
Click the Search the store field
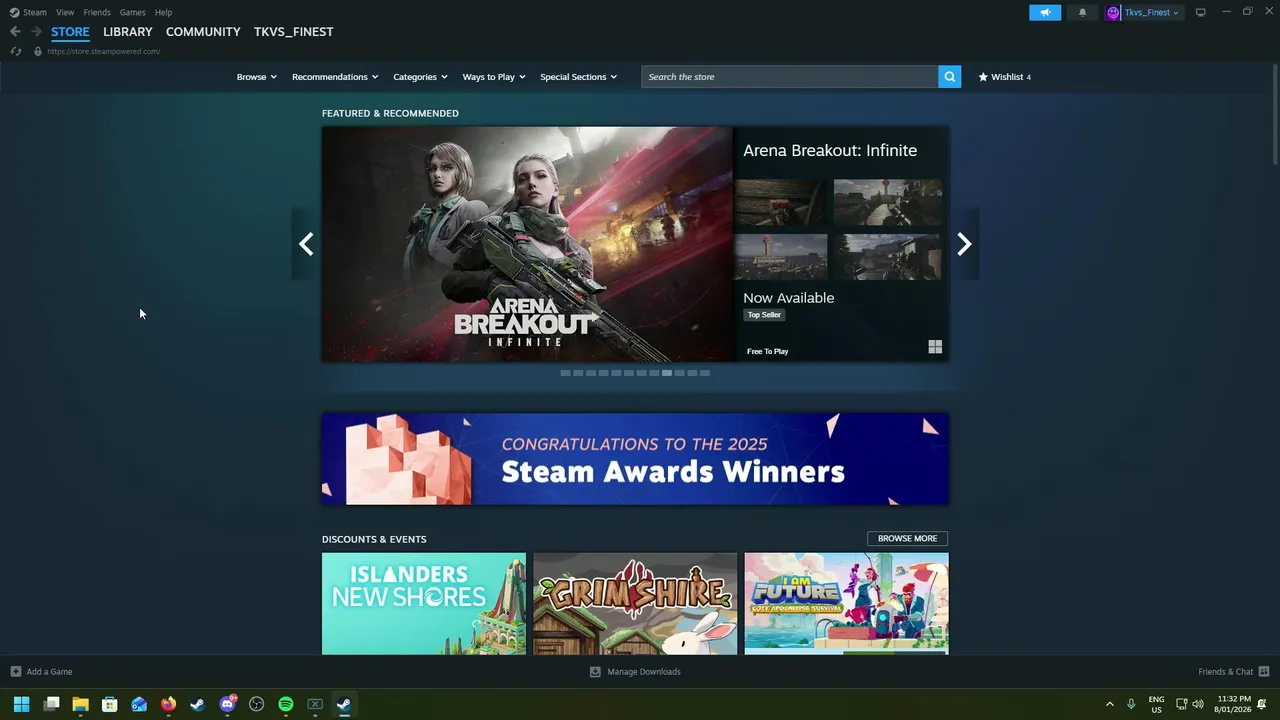[790, 76]
